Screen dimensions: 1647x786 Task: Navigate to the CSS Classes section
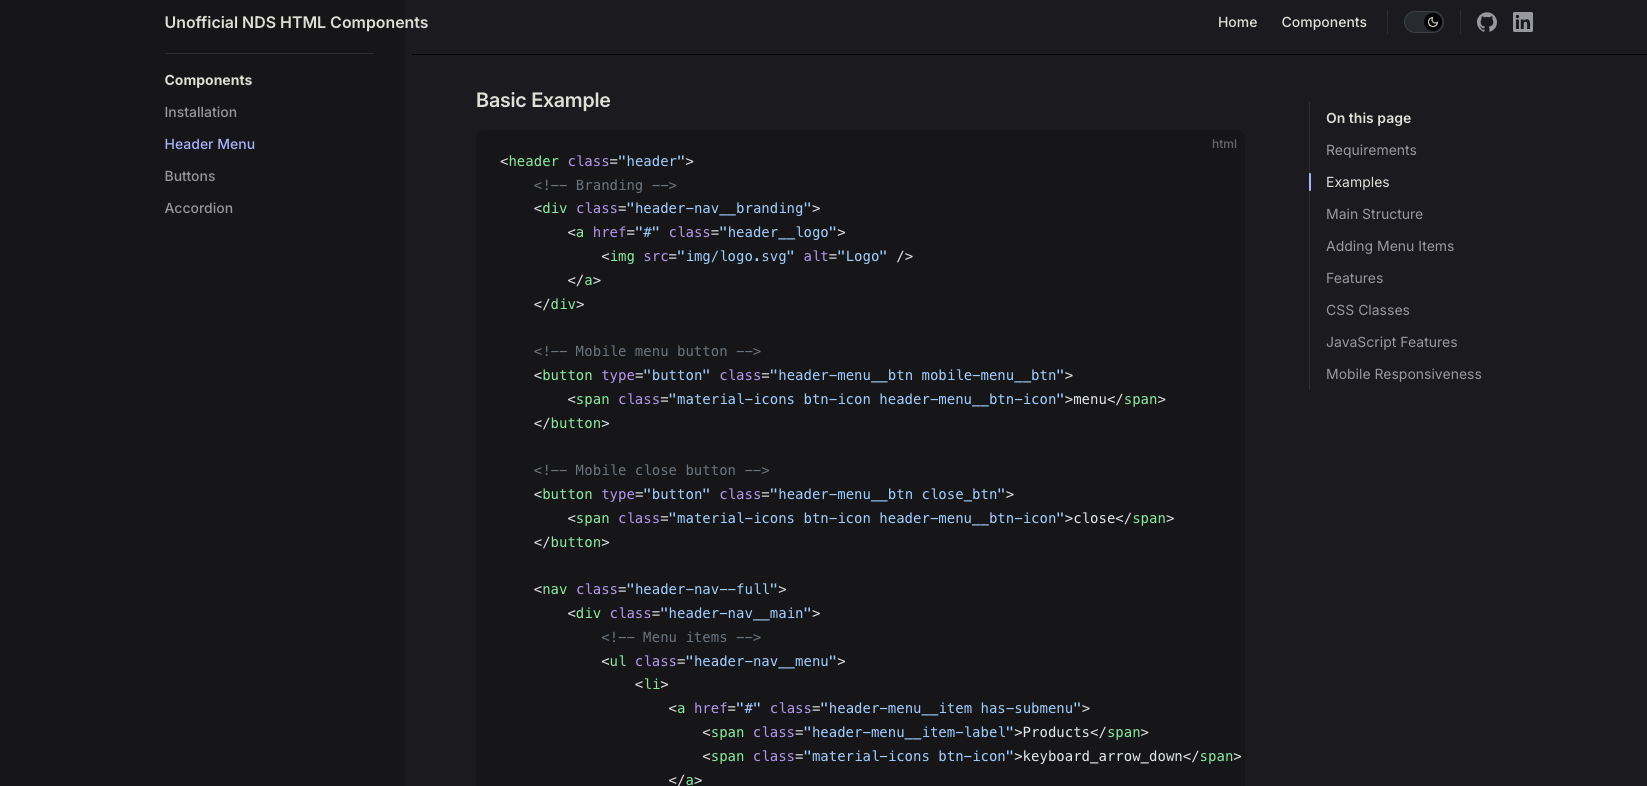click(x=1367, y=310)
